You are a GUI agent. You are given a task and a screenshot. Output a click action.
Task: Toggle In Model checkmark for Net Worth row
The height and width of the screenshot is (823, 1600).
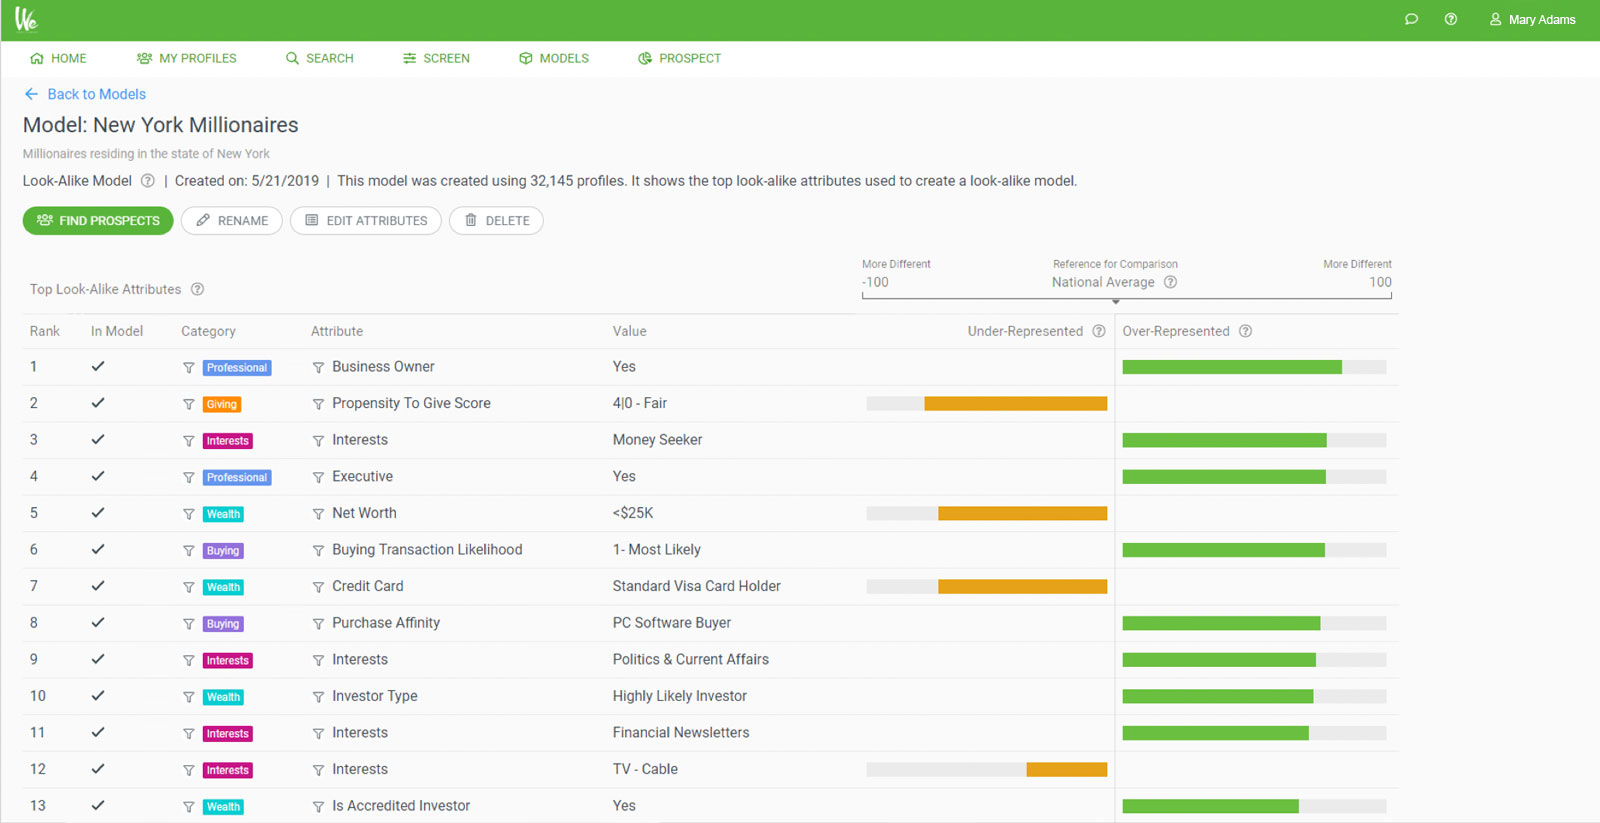[x=98, y=513]
